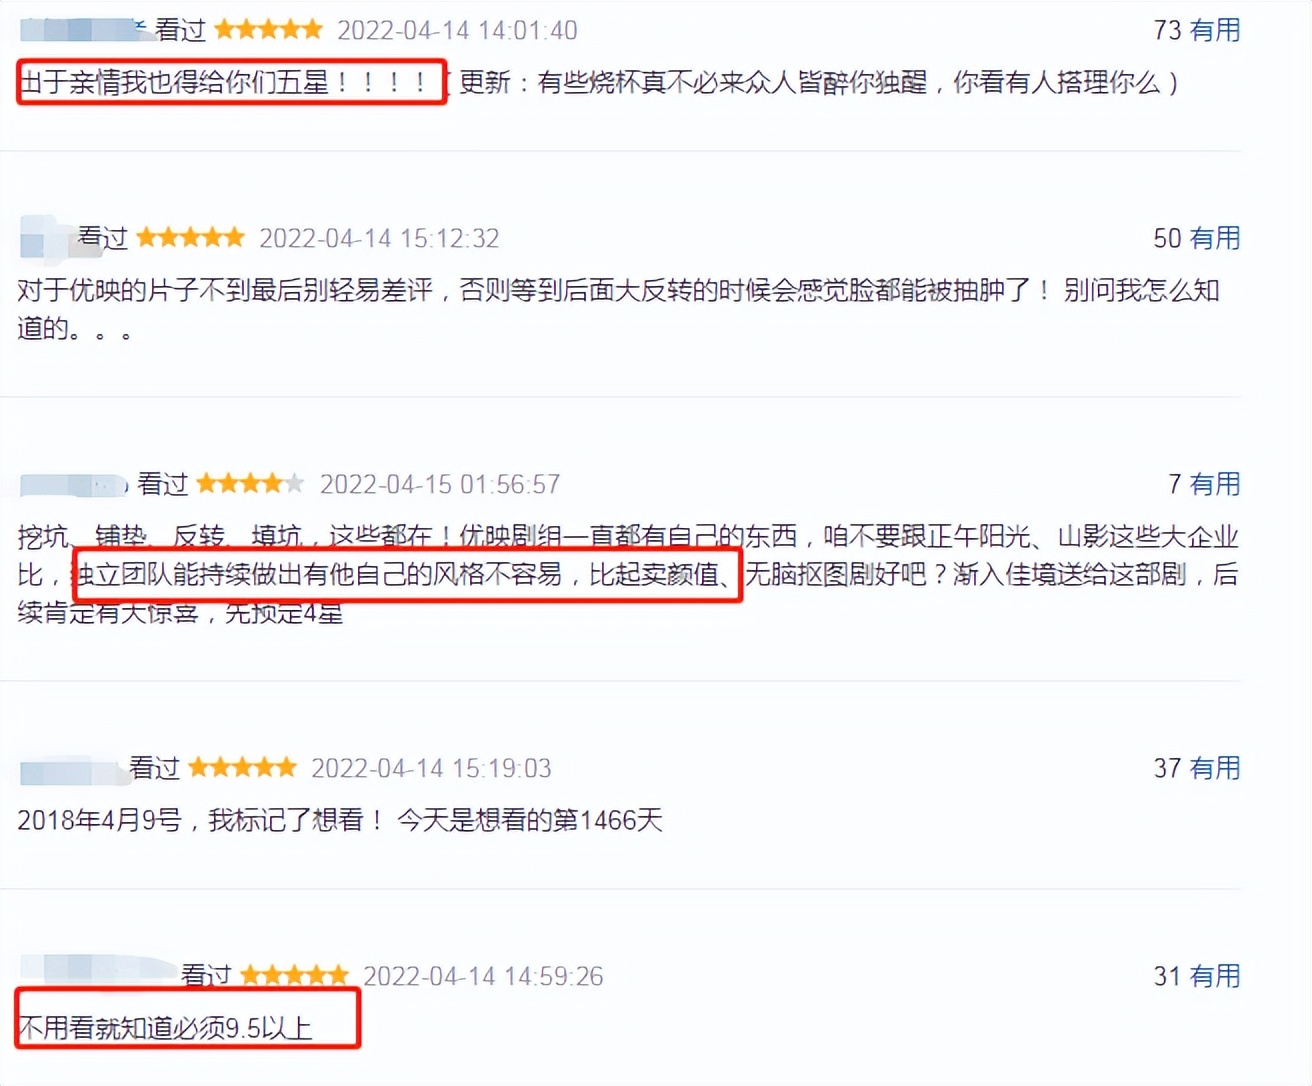Click the 7 有用 helpful link
Screen dimensions: 1312x1086
pyautogui.click(x=1204, y=484)
